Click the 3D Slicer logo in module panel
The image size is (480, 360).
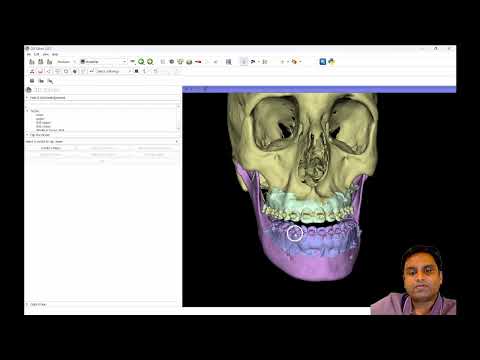[29, 90]
